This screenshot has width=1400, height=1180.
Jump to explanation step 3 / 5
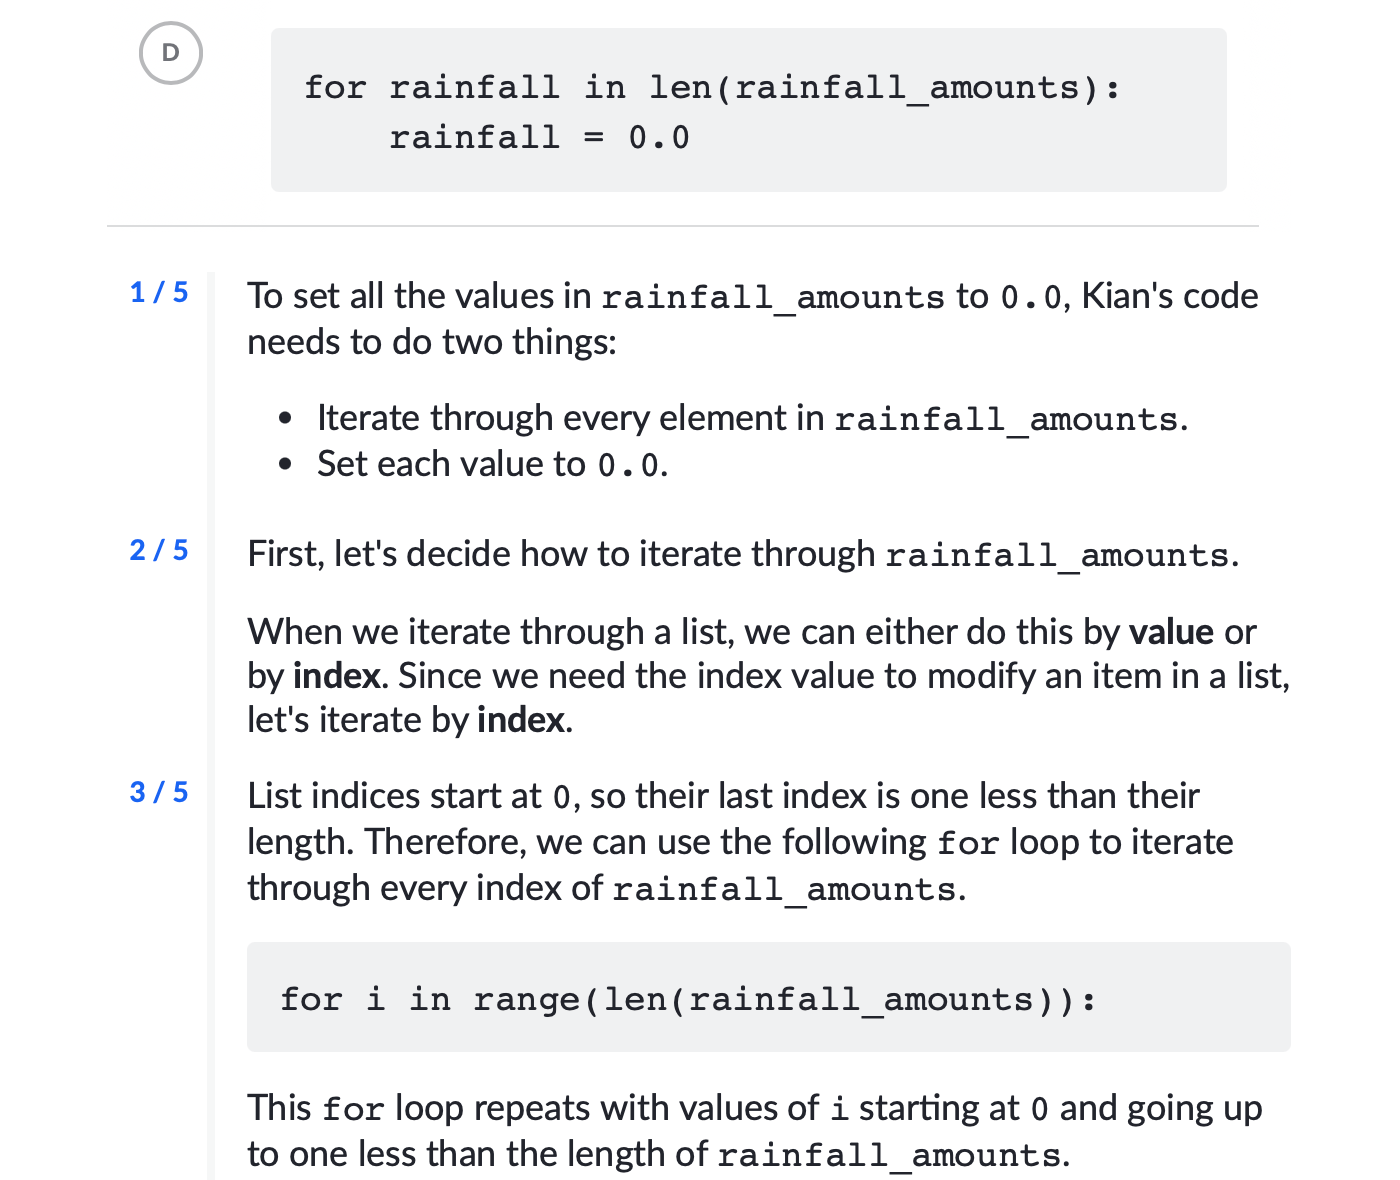coord(159,792)
